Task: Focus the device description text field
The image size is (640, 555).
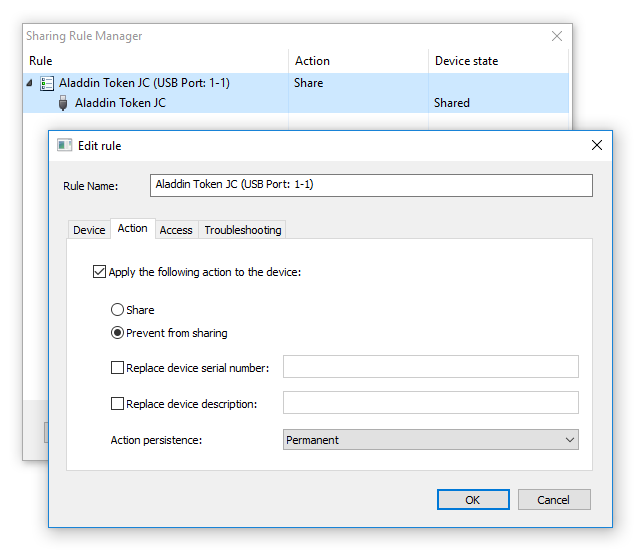Action: tap(431, 402)
